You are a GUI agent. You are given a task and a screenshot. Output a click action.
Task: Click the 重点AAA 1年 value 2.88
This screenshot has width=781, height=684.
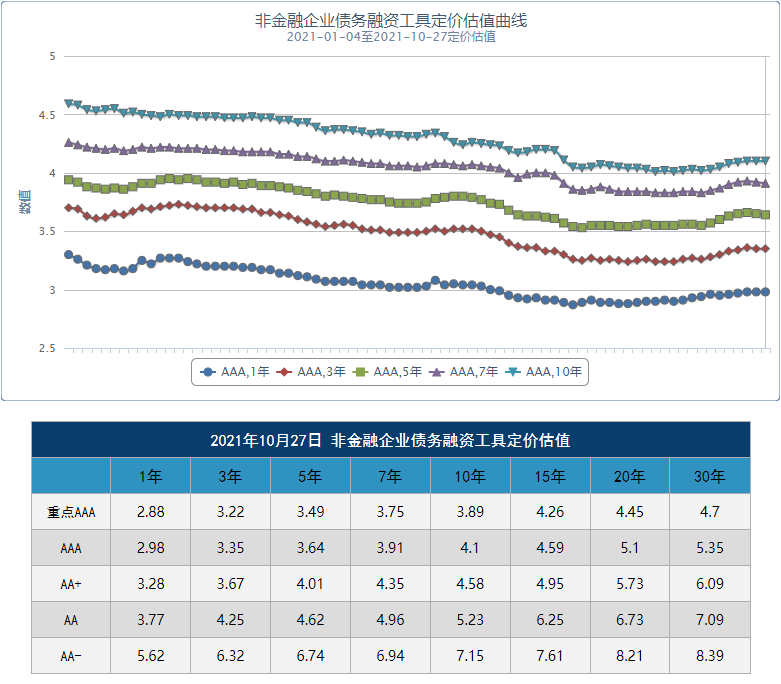[x=150, y=512]
